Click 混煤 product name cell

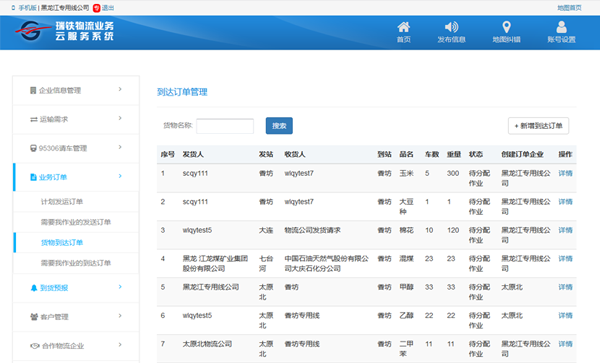tap(406, 259)
